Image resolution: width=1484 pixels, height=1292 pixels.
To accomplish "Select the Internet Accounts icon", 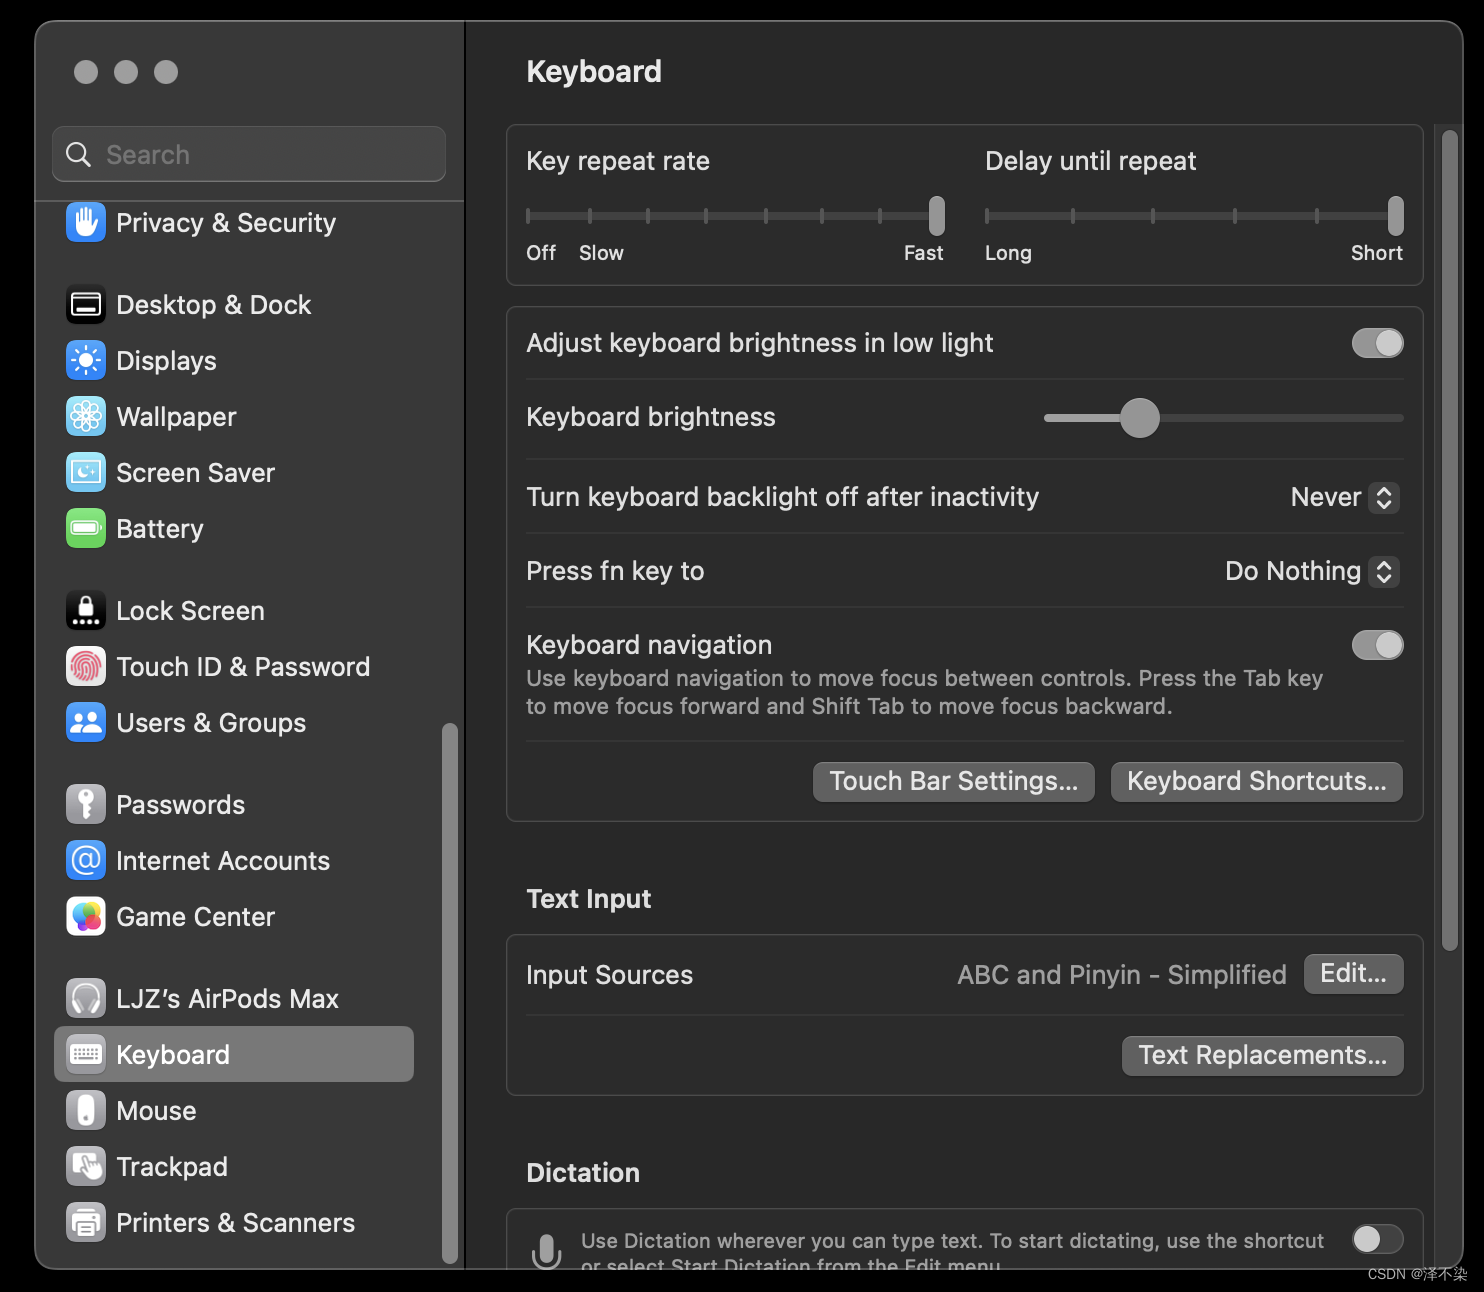I will click(86, 860).
